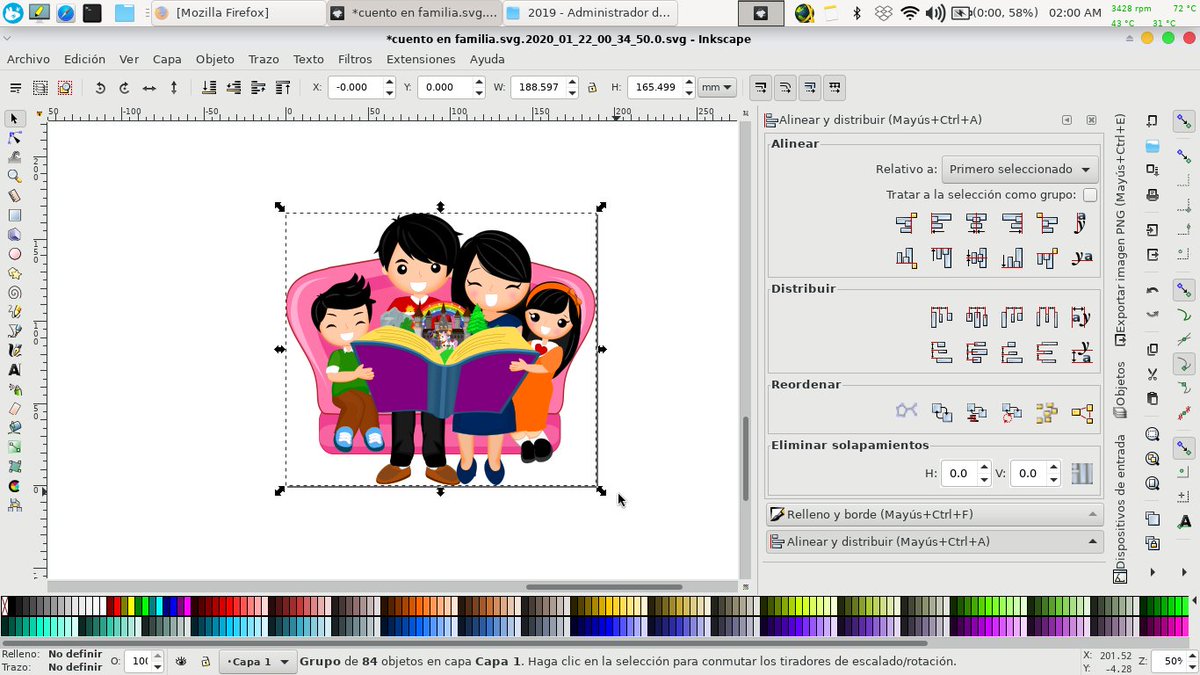The image size is (1200, 675).
Task: Increase X position stepper
Action: point(392,83)
